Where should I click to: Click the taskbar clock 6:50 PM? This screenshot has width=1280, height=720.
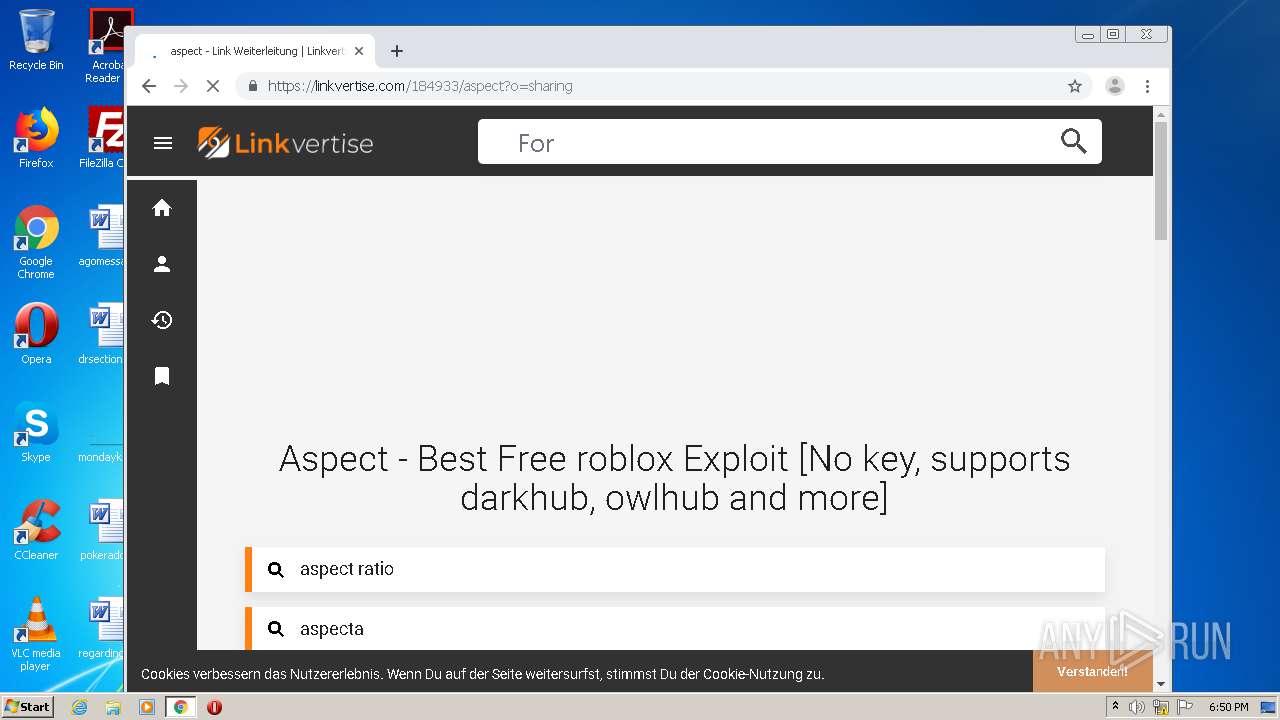(1229, 707)
